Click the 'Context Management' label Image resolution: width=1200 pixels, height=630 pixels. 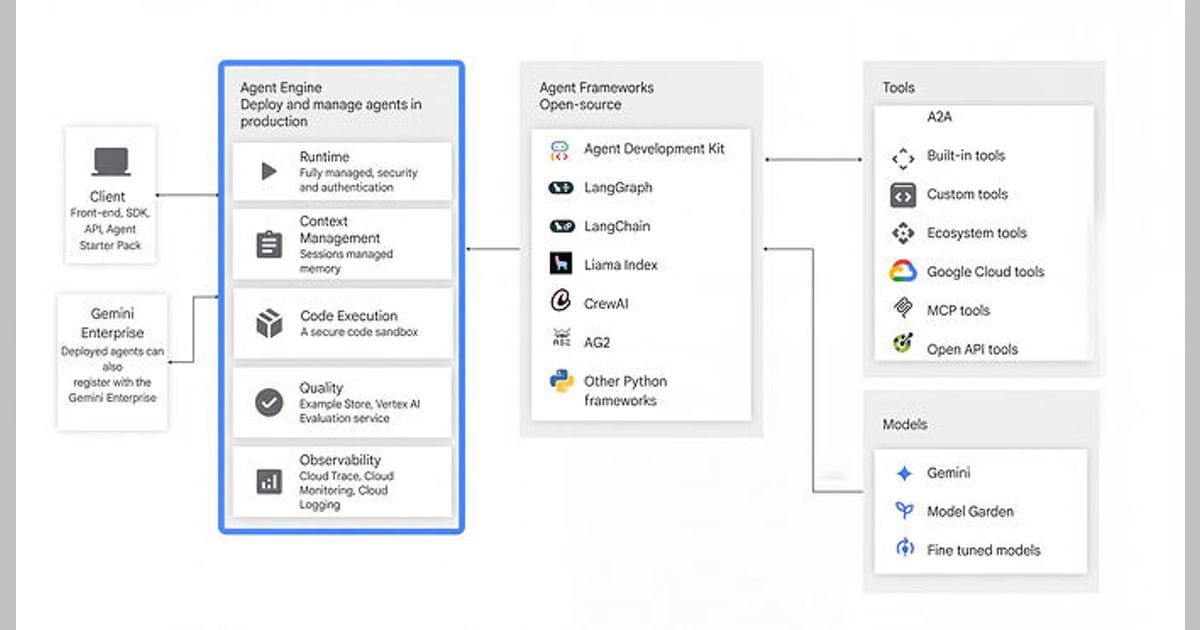pyautogui.click(x=340, y=230)
